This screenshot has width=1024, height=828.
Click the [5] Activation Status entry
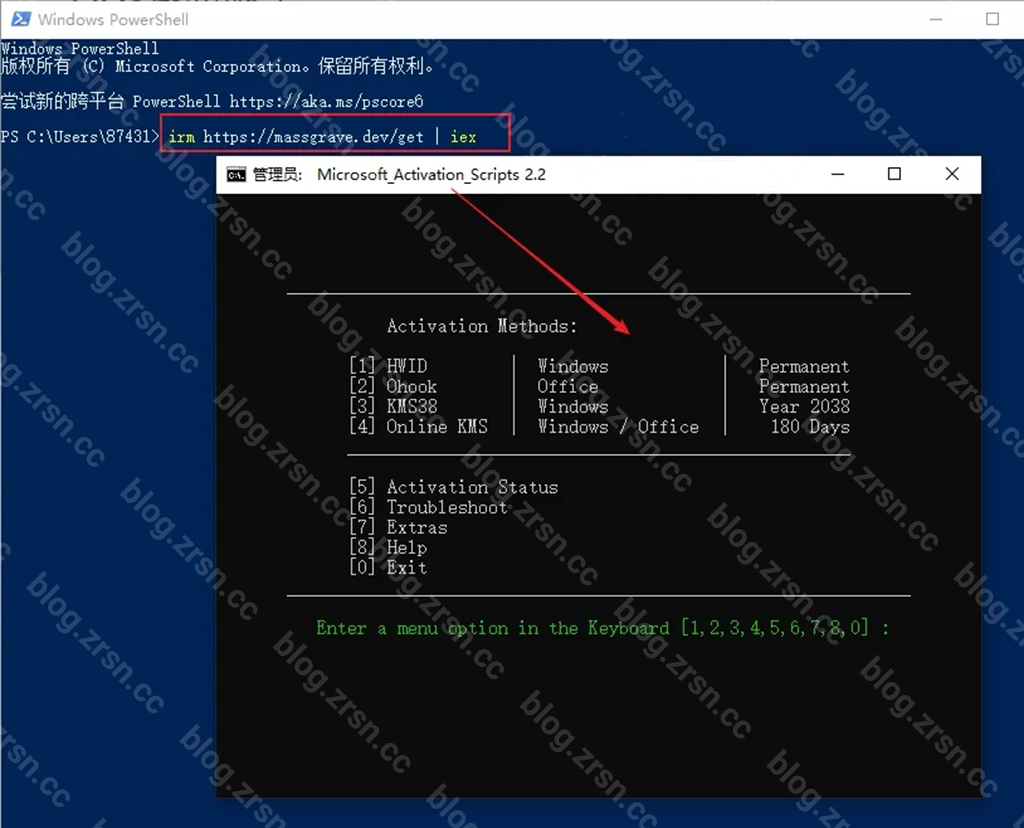(x=454, y=487)
